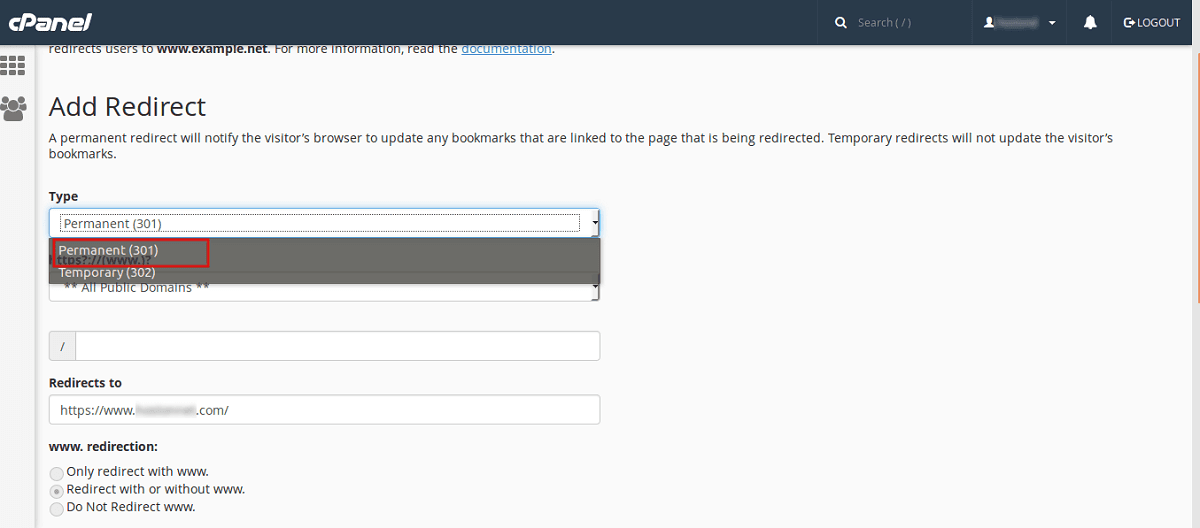This screenshot has width=1200, height=528.
Task: Click the cPanel logo
Action: point(50,22)
